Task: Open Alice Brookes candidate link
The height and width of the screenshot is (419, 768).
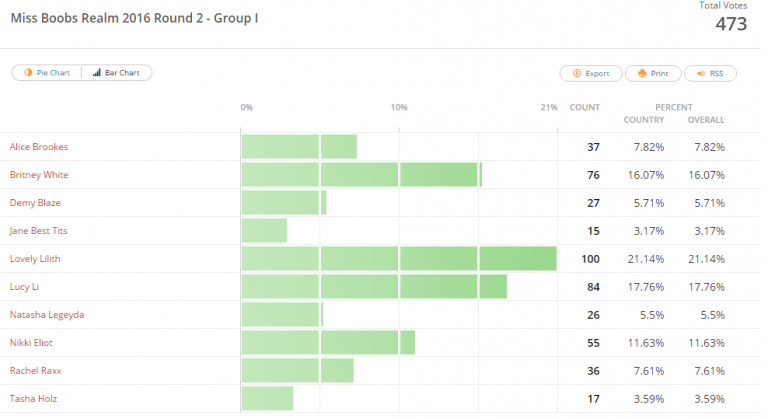Action: [x=39, y=147]
